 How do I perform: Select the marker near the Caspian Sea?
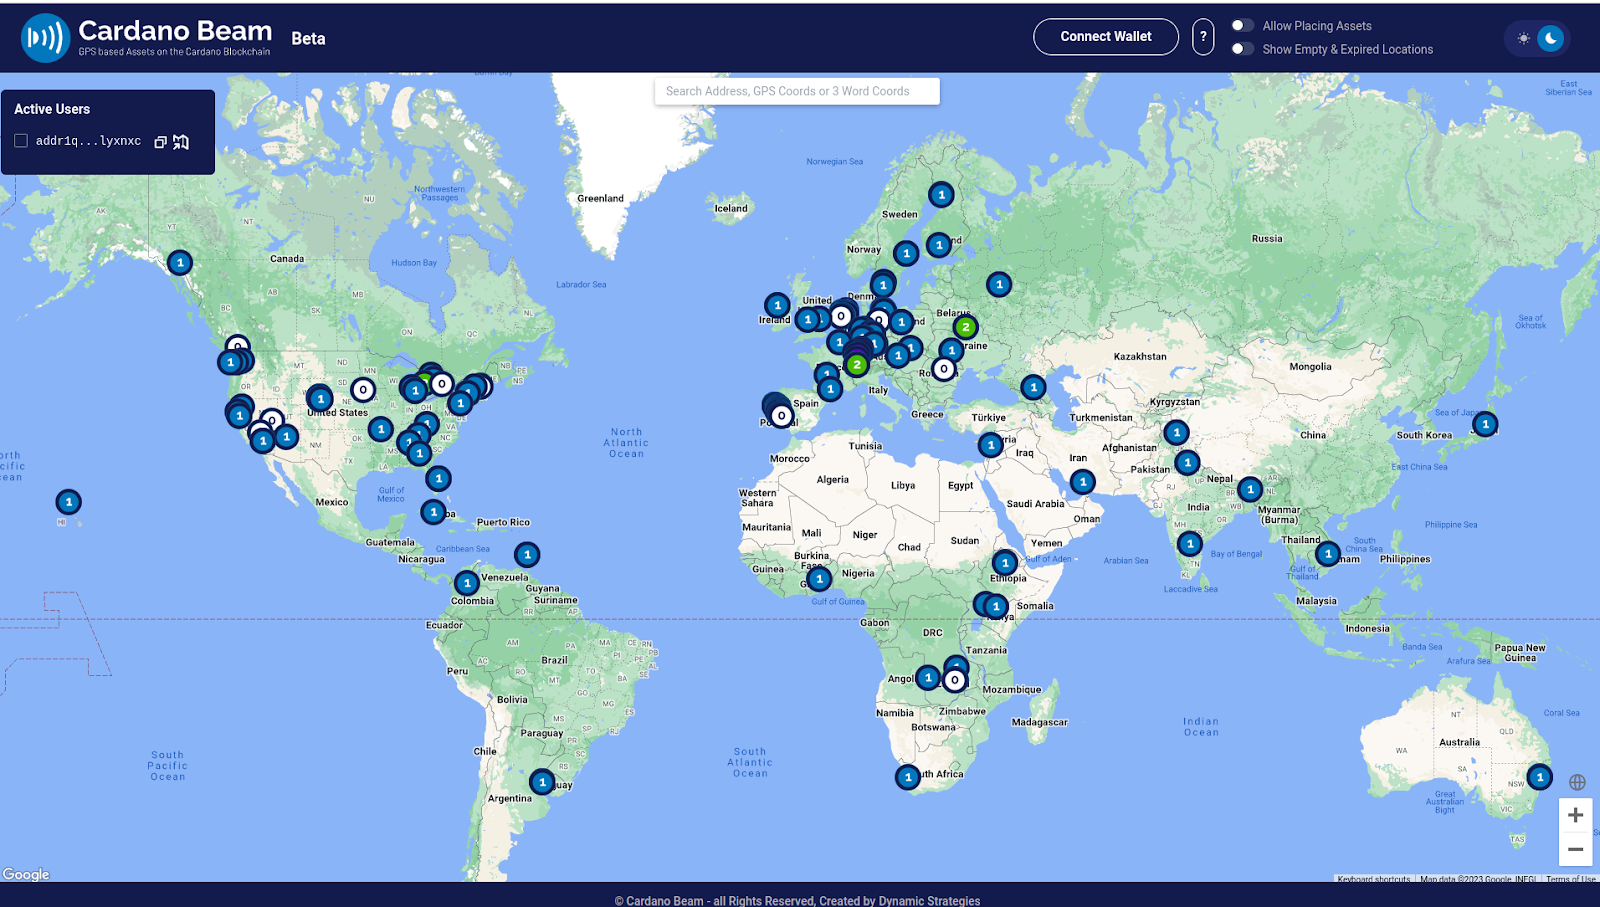(1033, 387)
